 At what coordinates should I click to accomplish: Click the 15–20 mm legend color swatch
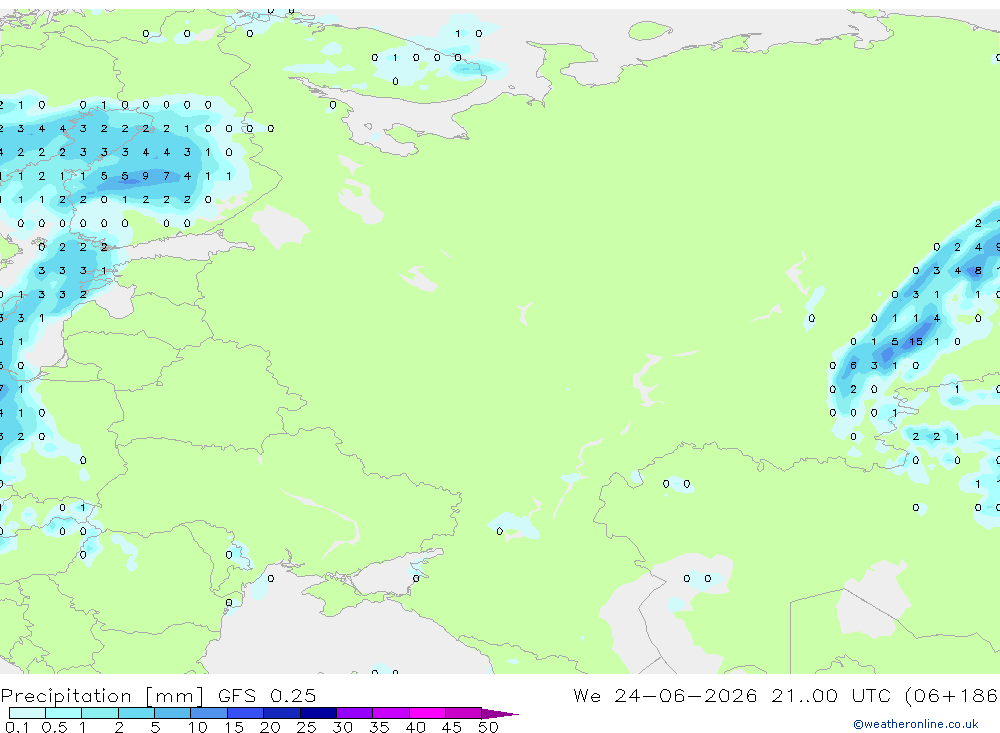245,713
